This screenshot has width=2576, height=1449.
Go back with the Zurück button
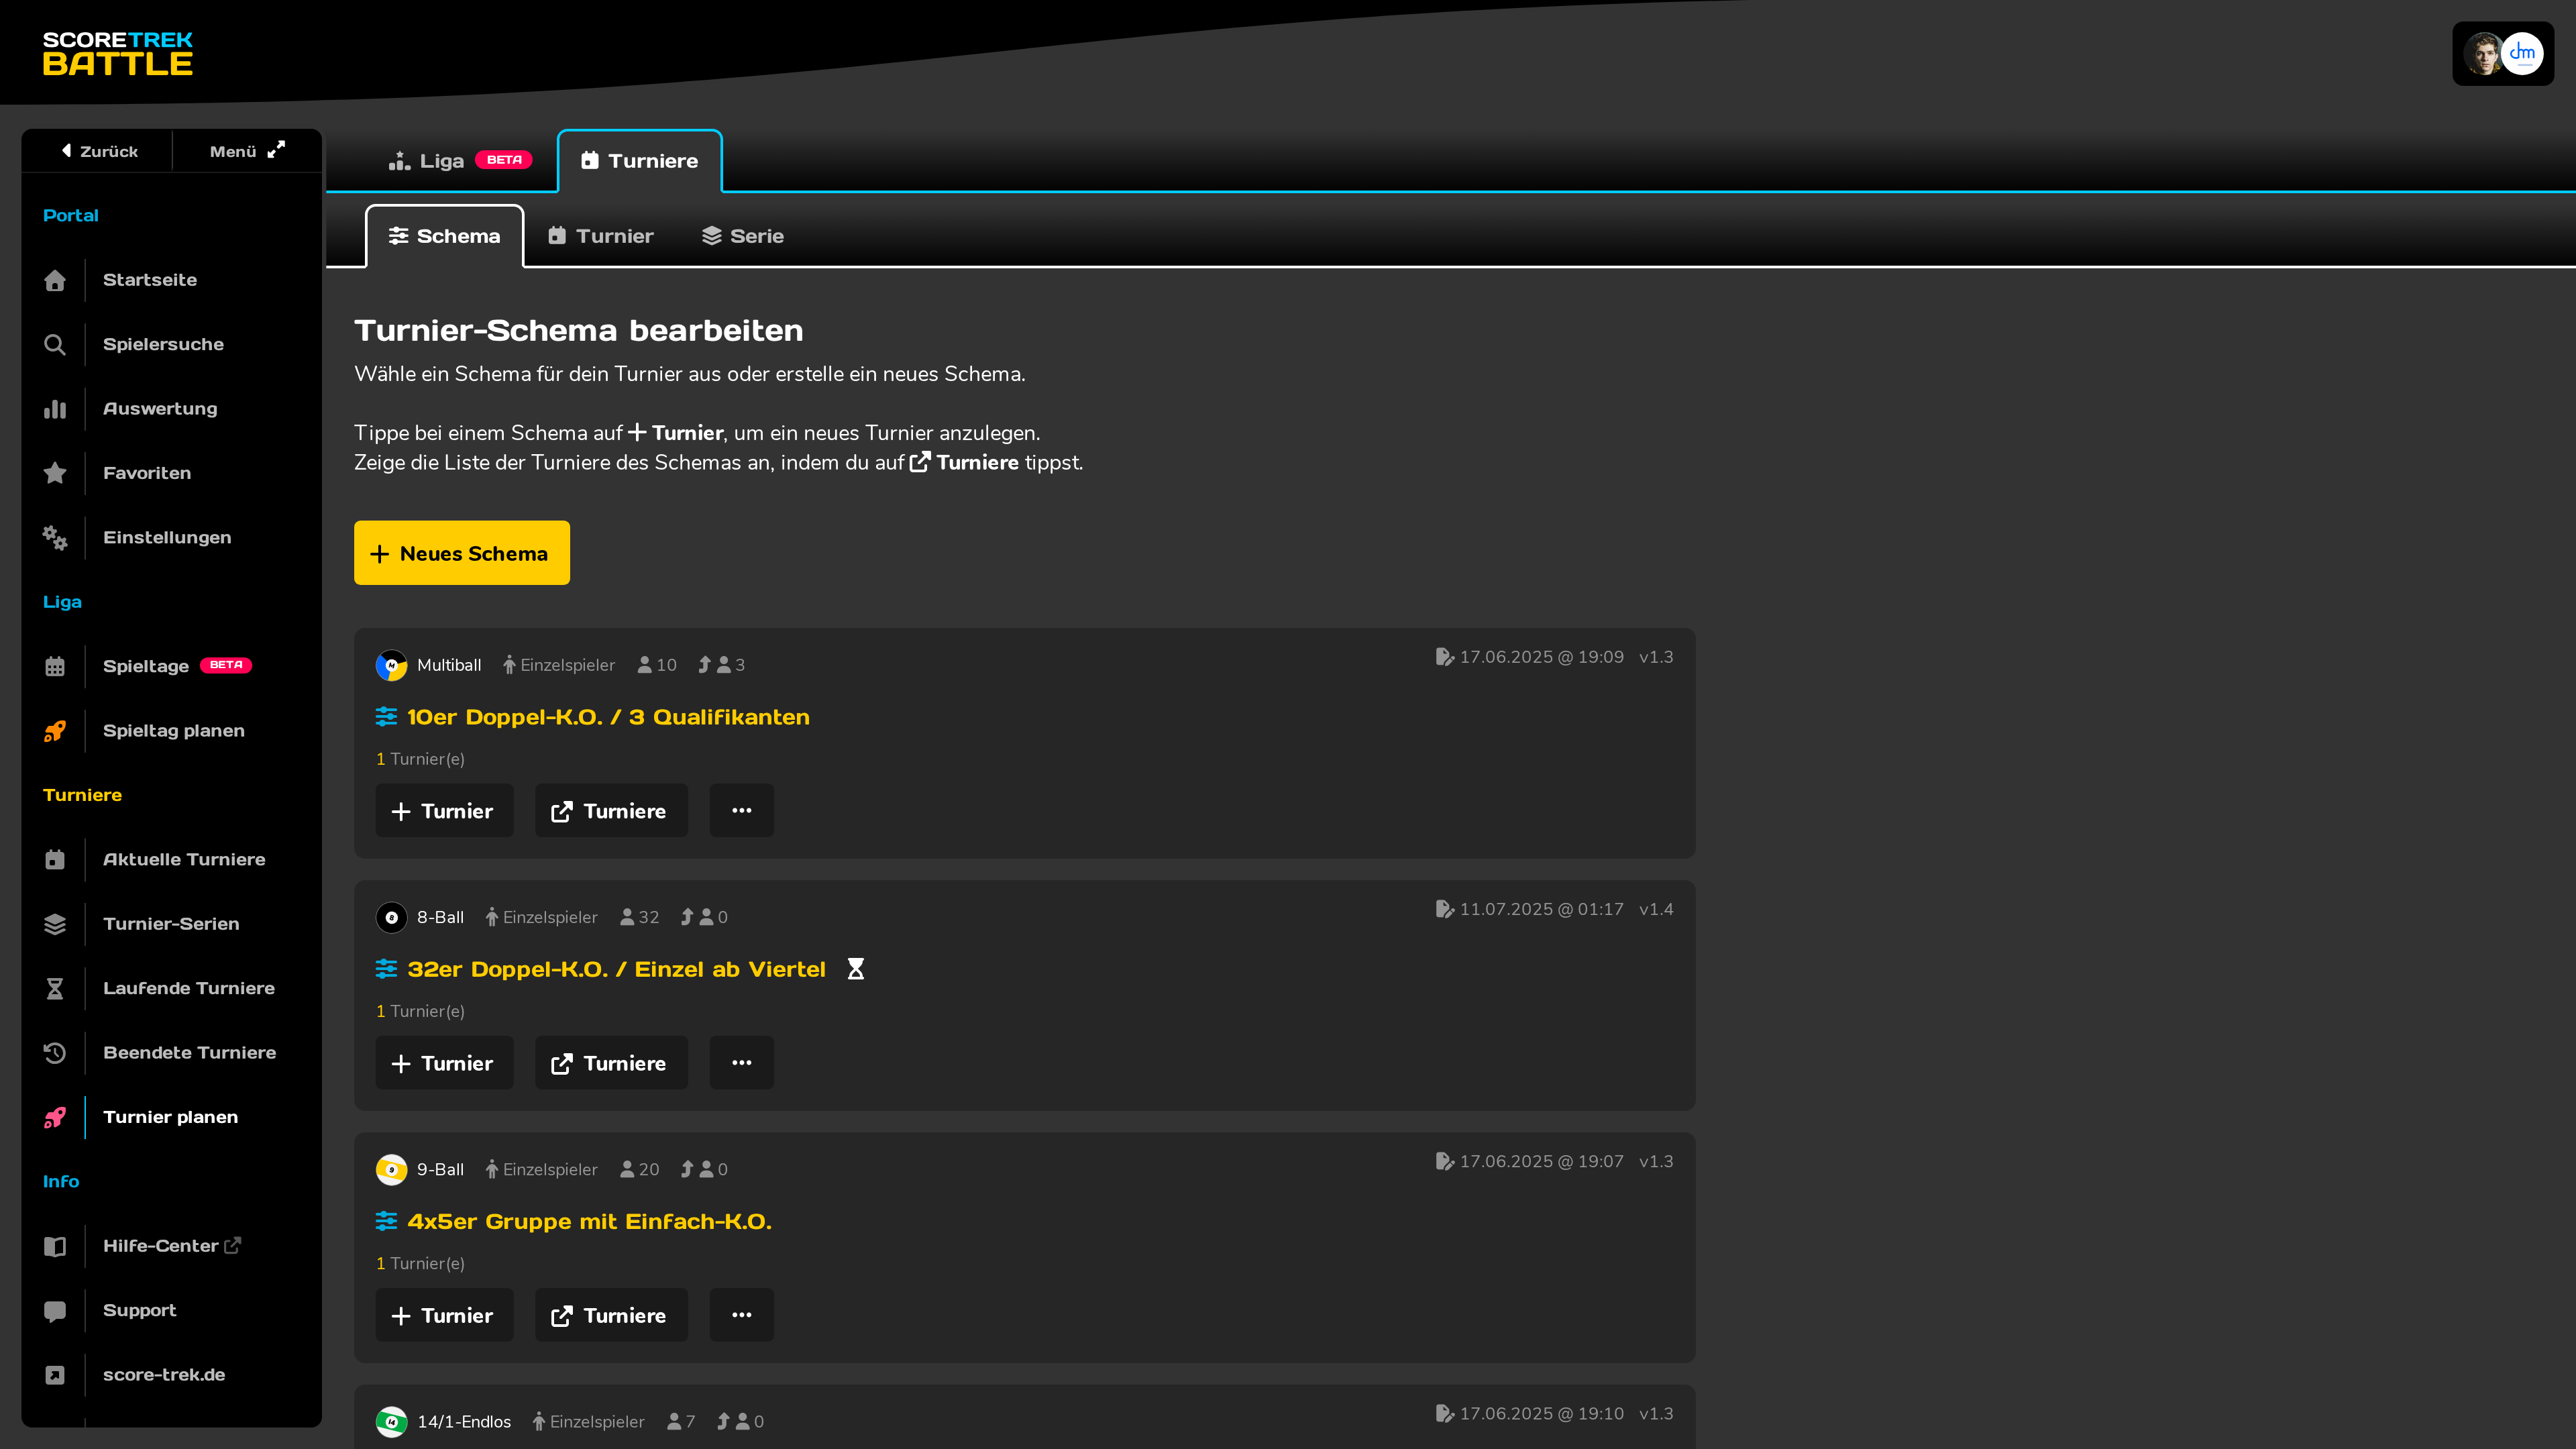tap(99, 151)
